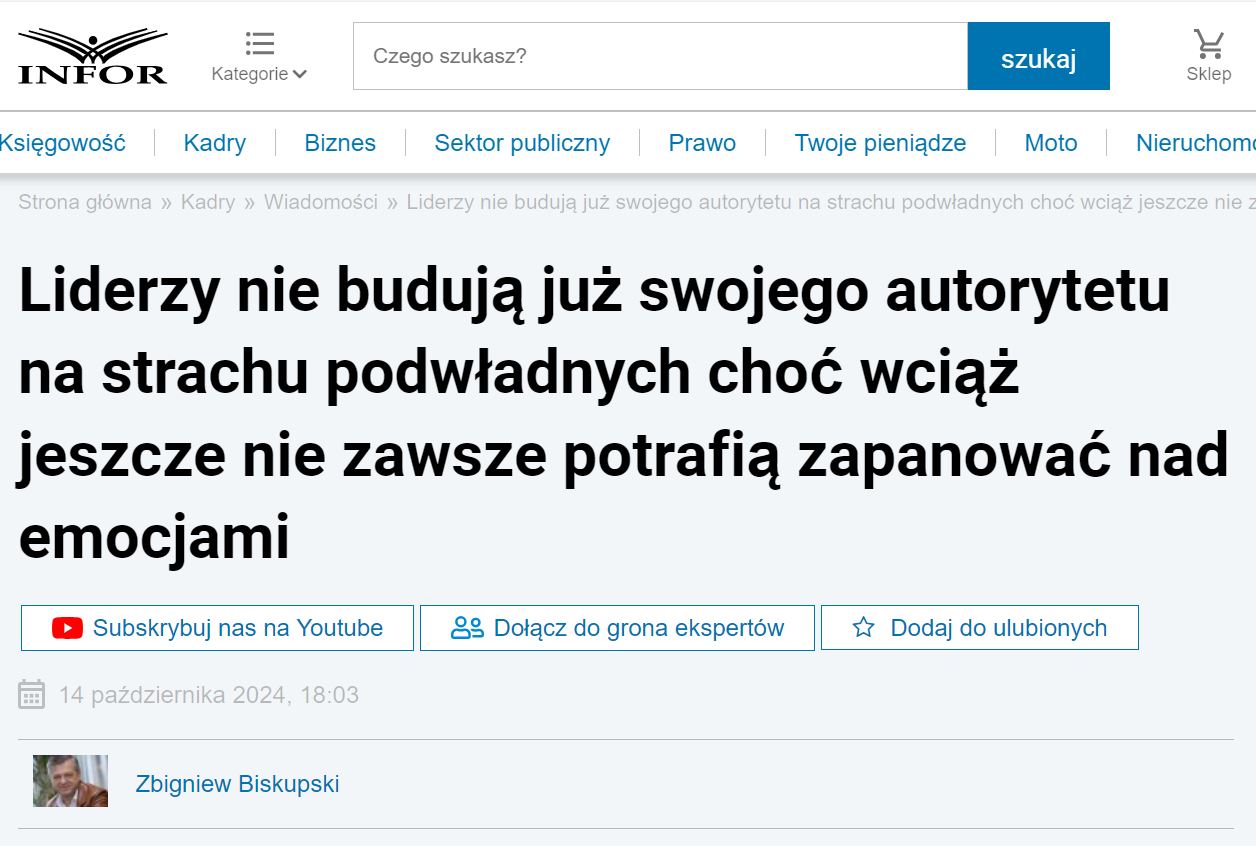Screen dimensions: 1256x858
Task: Open the Prawo section
Action: pyautogui.click(x=702, y=143)
